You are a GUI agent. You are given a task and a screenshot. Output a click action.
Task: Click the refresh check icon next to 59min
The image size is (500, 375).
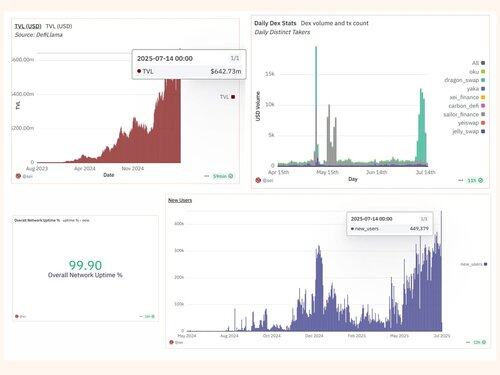[x=231, y=176]
